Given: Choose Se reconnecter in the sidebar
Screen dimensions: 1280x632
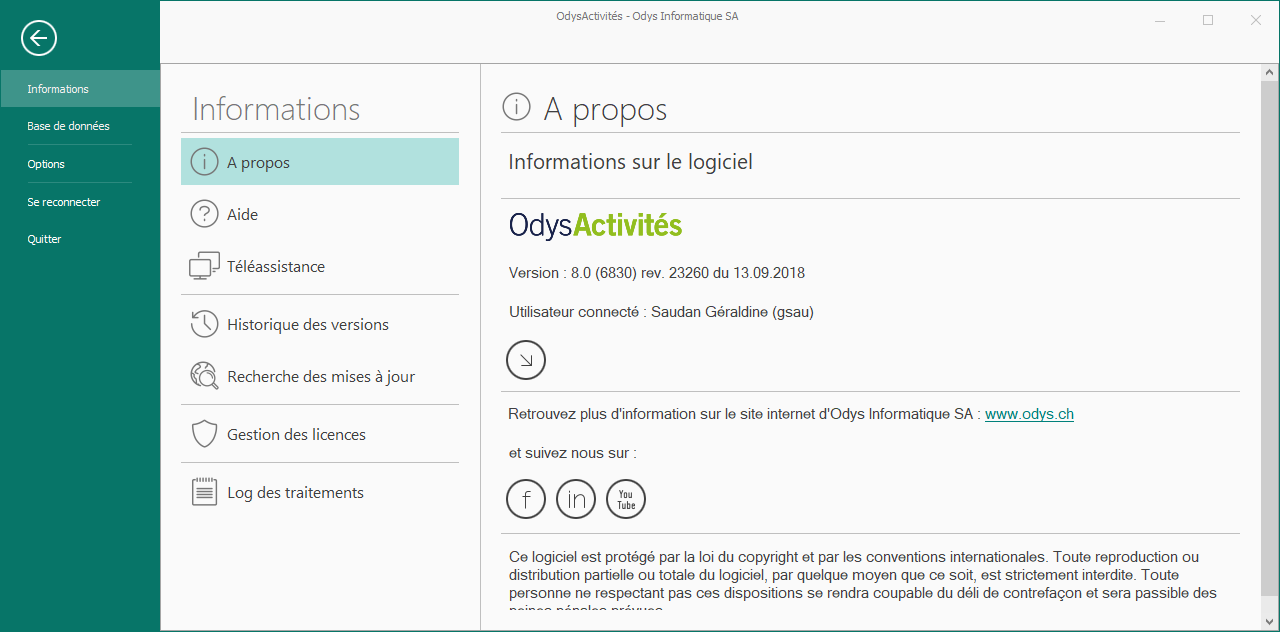Looking at the screenshot, I should (80, 202).
